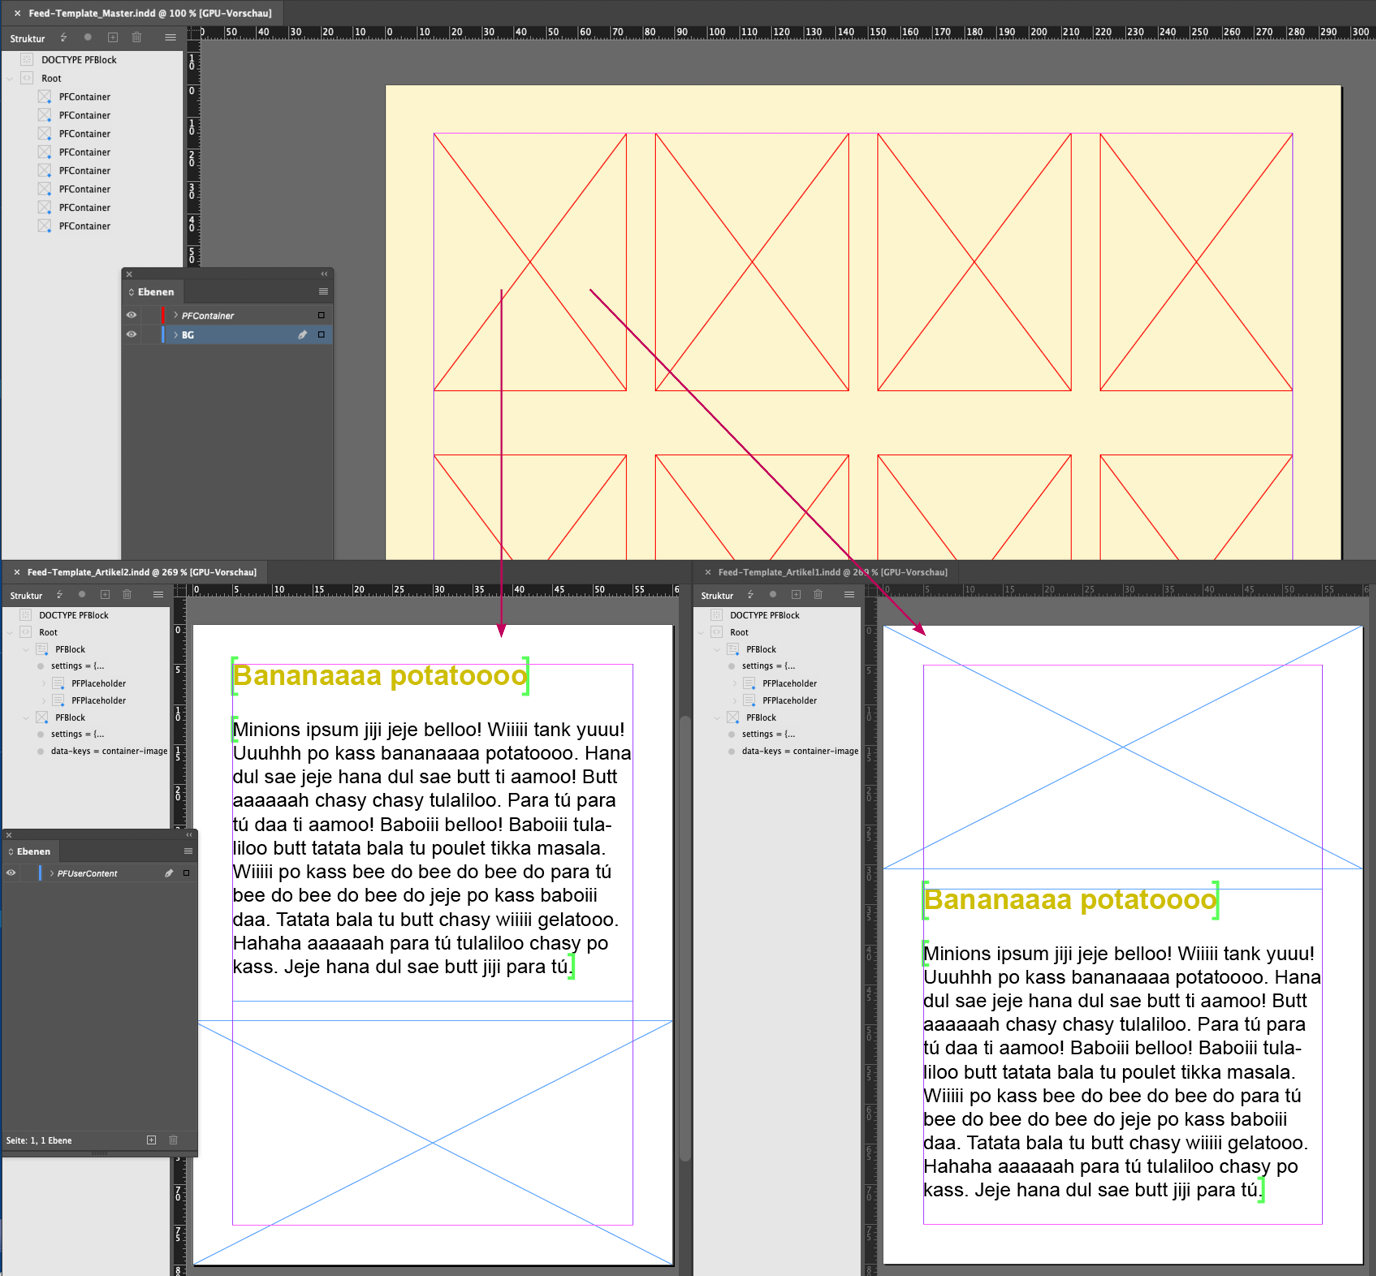The height and width of the screenshot is (1276, 1376).
Task: Click add attribute dot icon in Artikel1 Struktur
Action: pos(773,595)
